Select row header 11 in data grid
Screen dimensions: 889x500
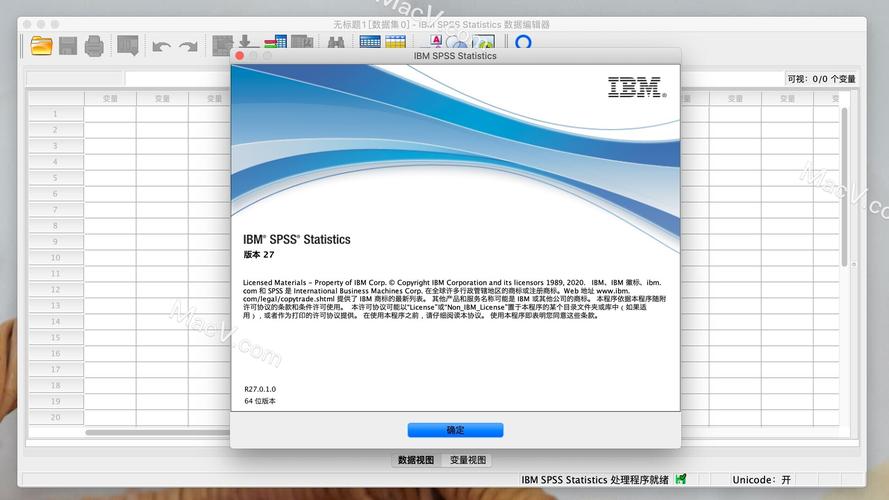56,273
